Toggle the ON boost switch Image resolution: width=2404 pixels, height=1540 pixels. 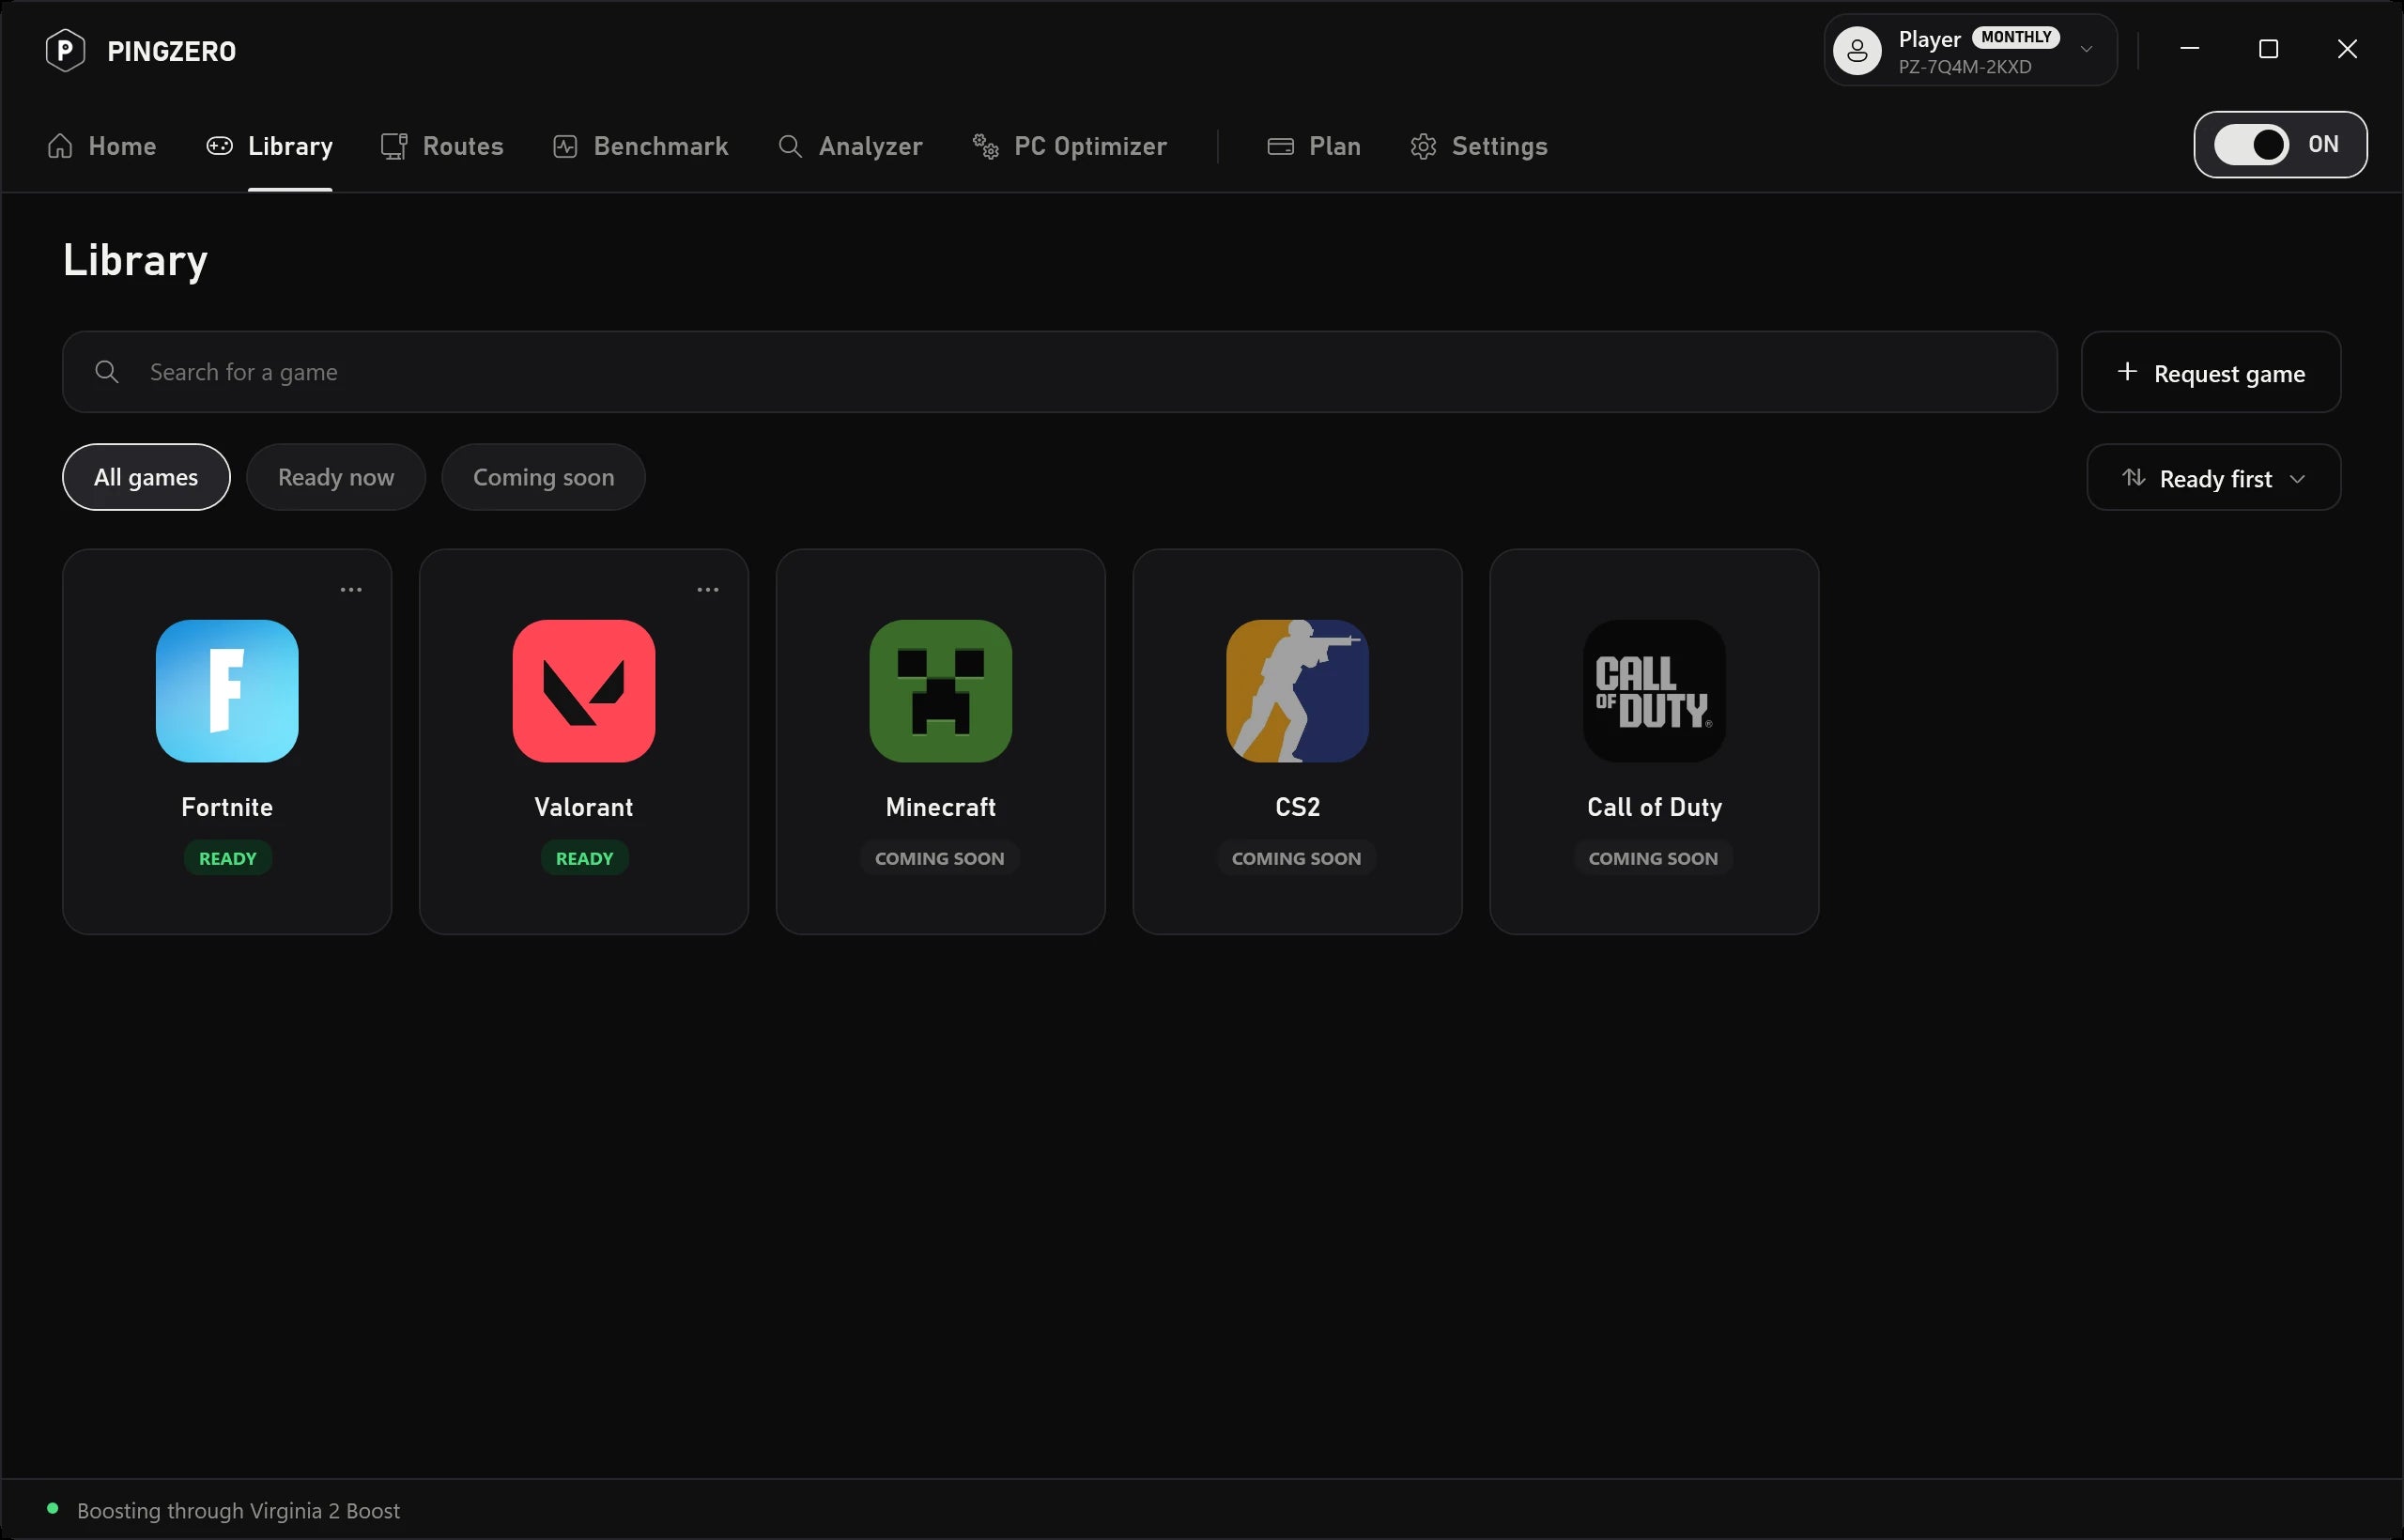coord(2280,144)
